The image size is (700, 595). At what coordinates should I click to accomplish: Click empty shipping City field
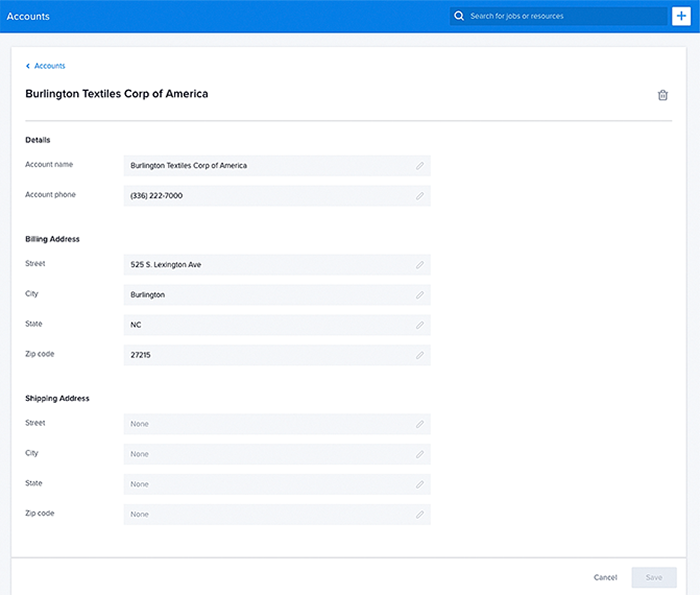click(x=277, y=454)
